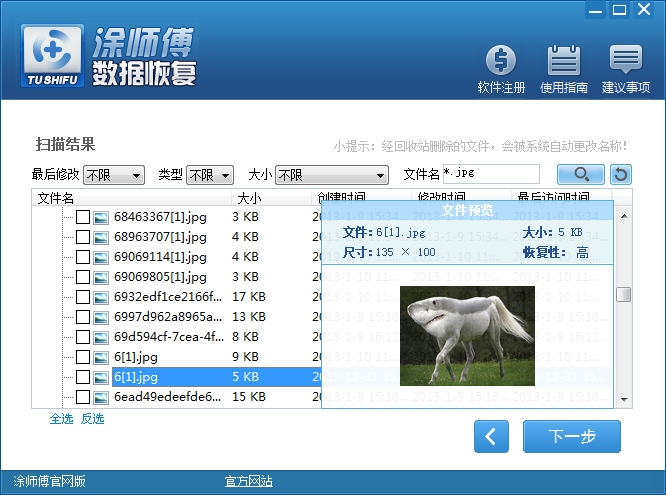Viewport: 666px width, 495px height.
Task: Click image file icon of 68963707[1].jpg
Action: click(101, 238)
